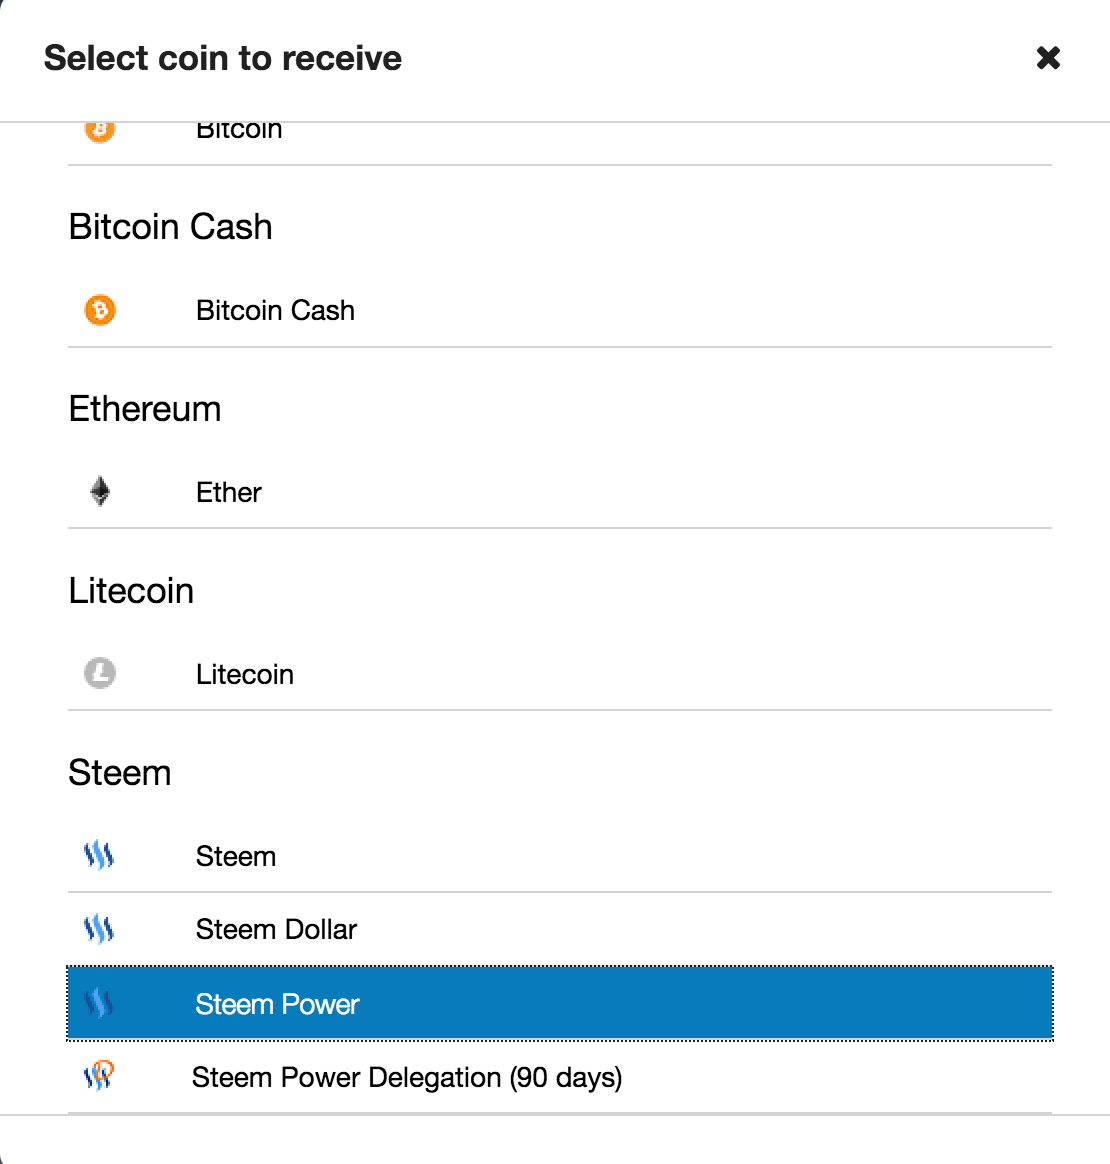Choose the Steem Dollar option
Viewport: 1110px width, 1164px height.
pyautogui.click(x=276, y=929)
